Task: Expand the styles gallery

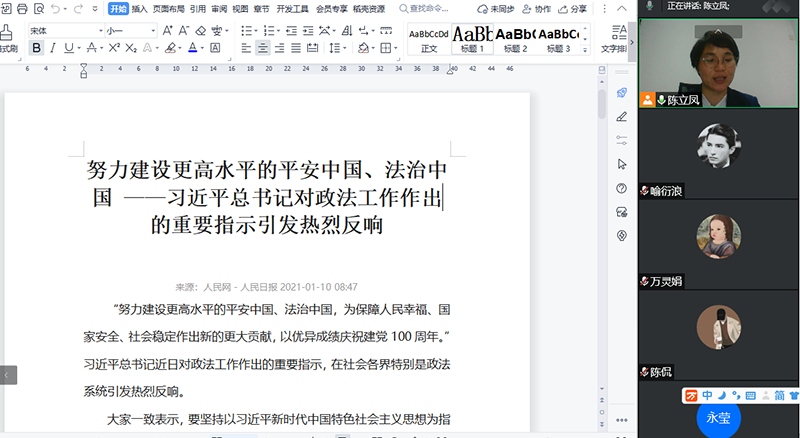Action: [585, 50]
